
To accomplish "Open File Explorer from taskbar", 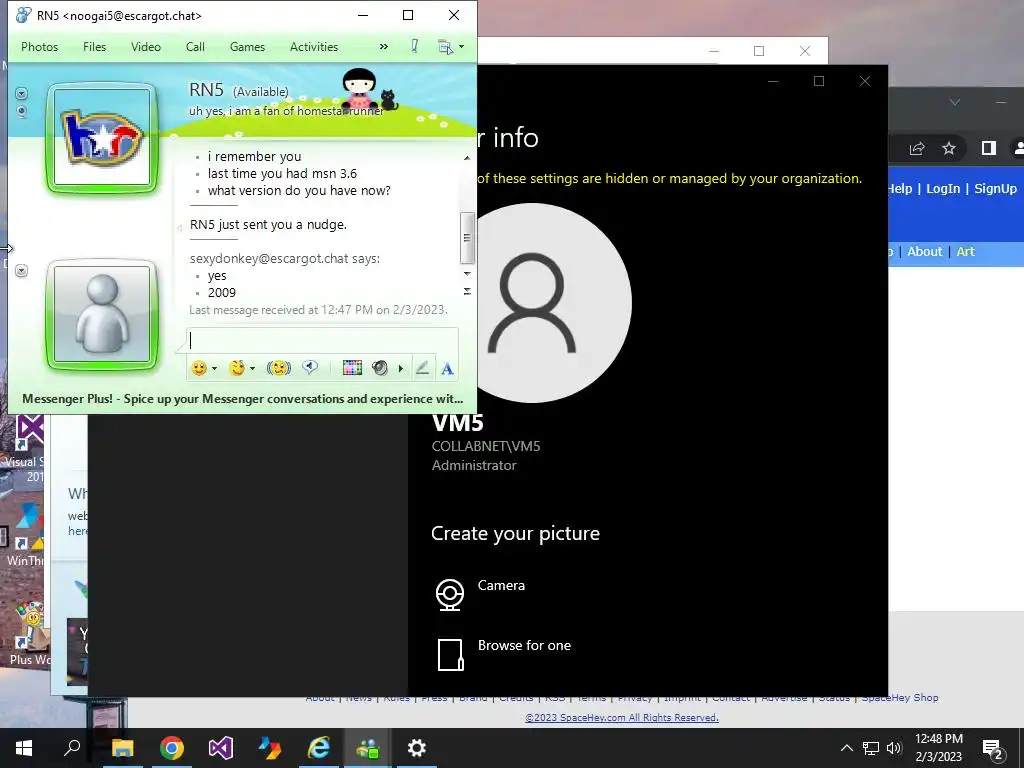I will click(122, 748).
